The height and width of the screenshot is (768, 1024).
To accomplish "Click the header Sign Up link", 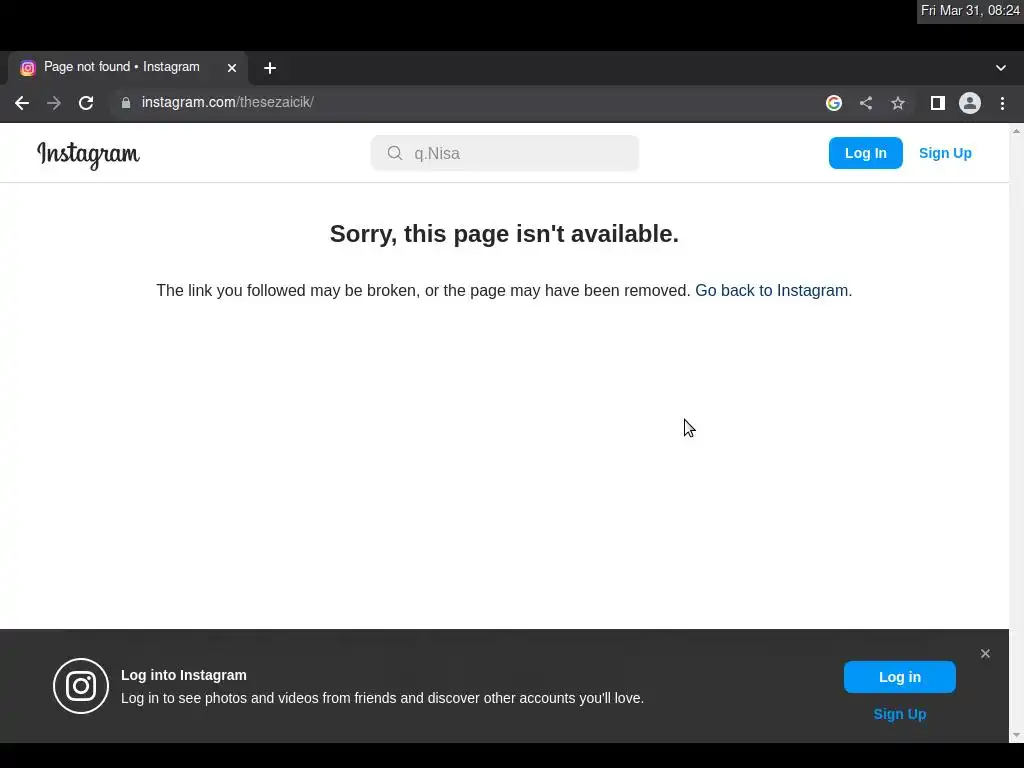I will pos(945,153).
